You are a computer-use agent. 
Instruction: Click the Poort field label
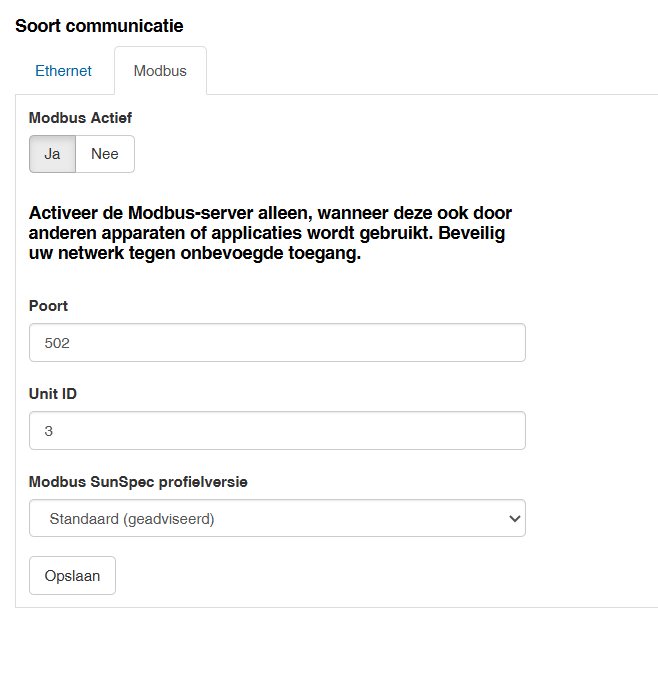click(x=49, y=306)
